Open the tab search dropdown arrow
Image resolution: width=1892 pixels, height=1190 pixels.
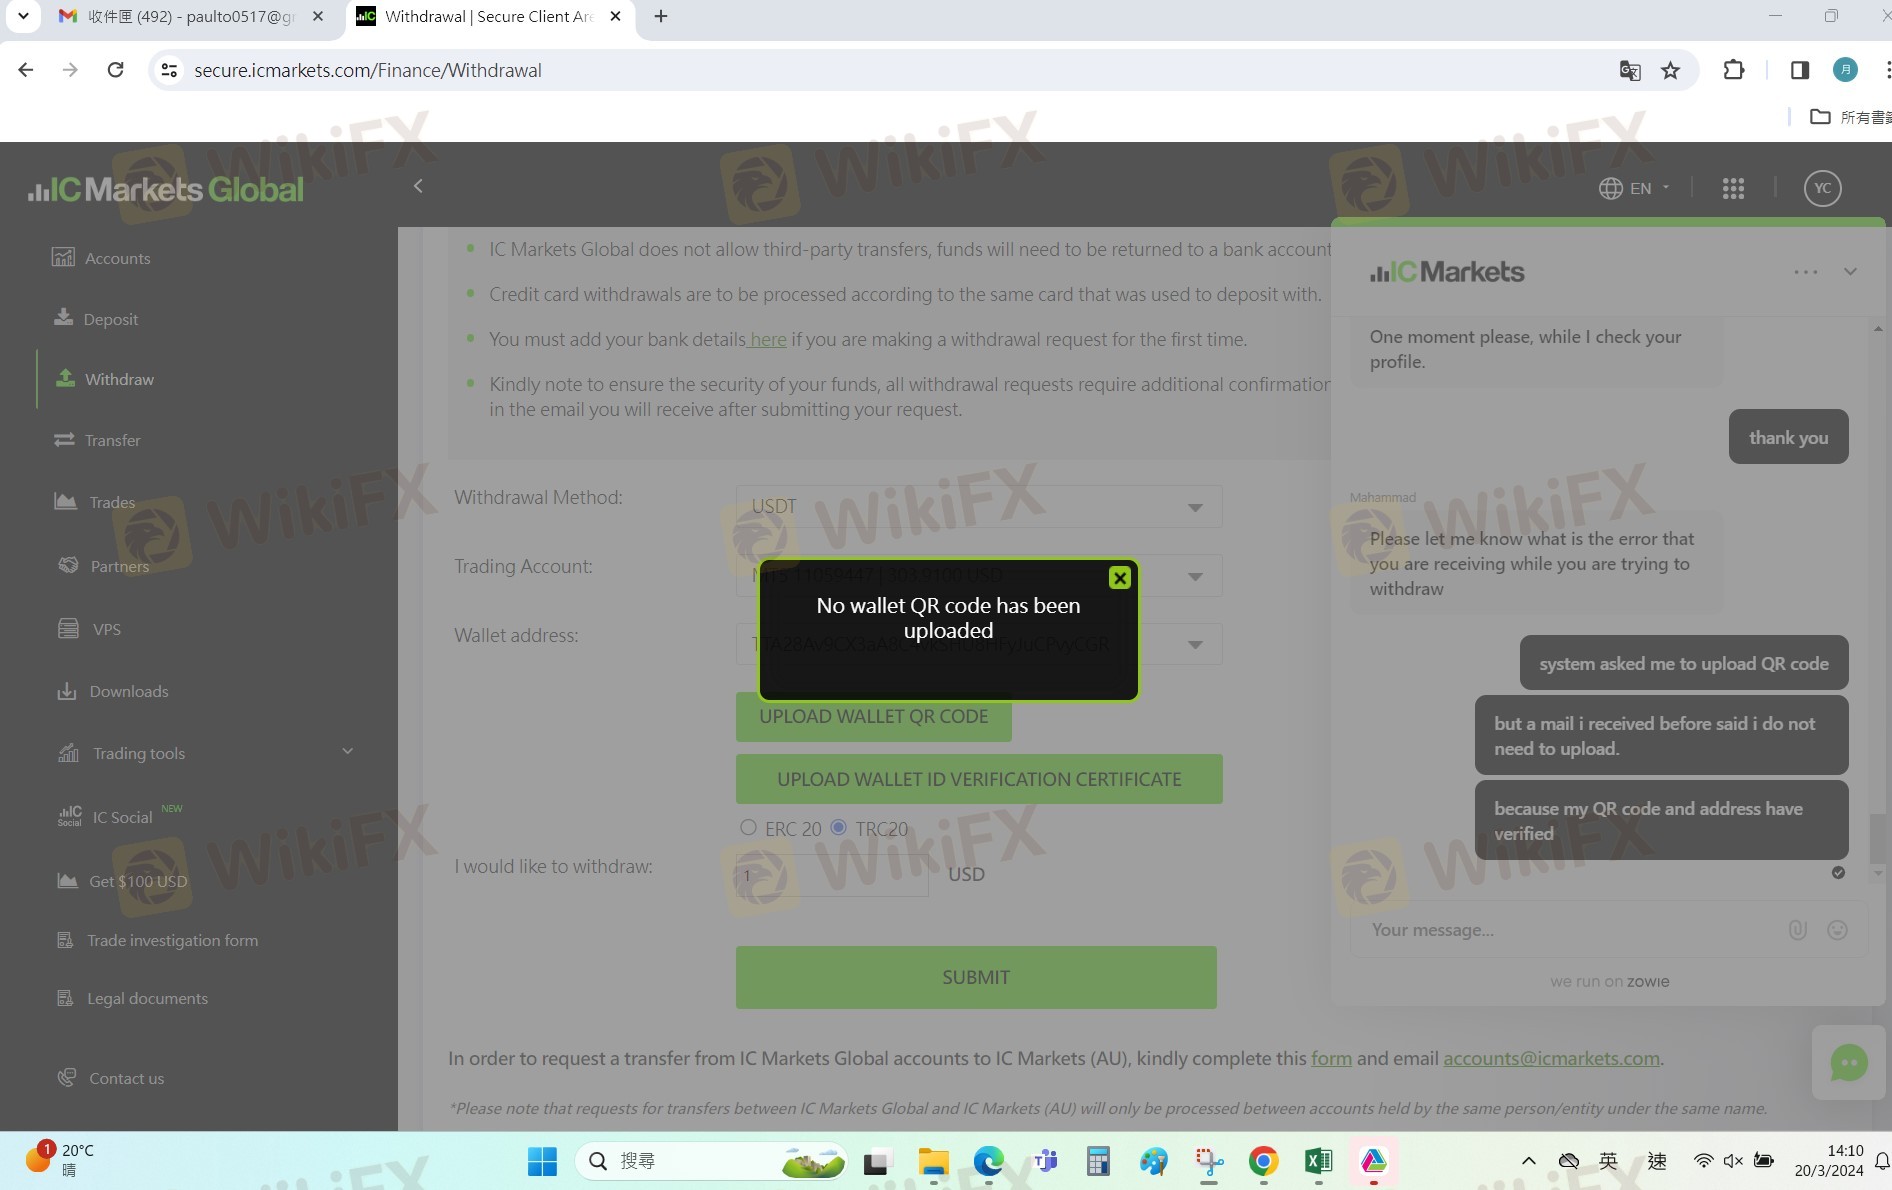[x=22, y=17]
